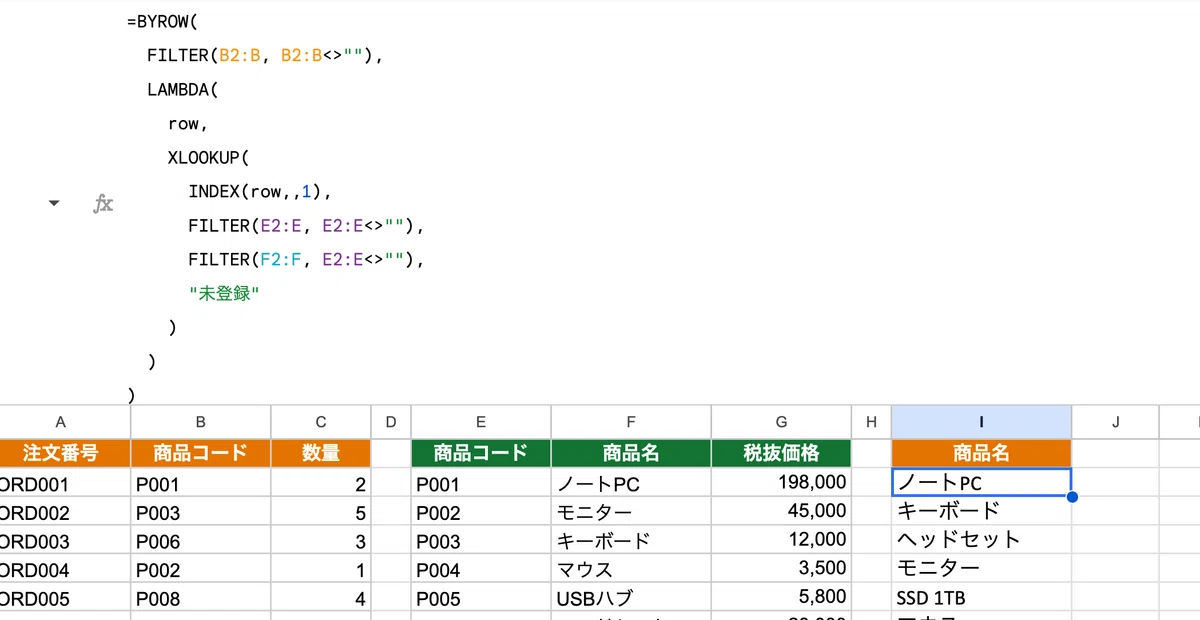The image size is (1200, 620).
Task: Click the 数量 header cell
Action: (x=321, y=453)
